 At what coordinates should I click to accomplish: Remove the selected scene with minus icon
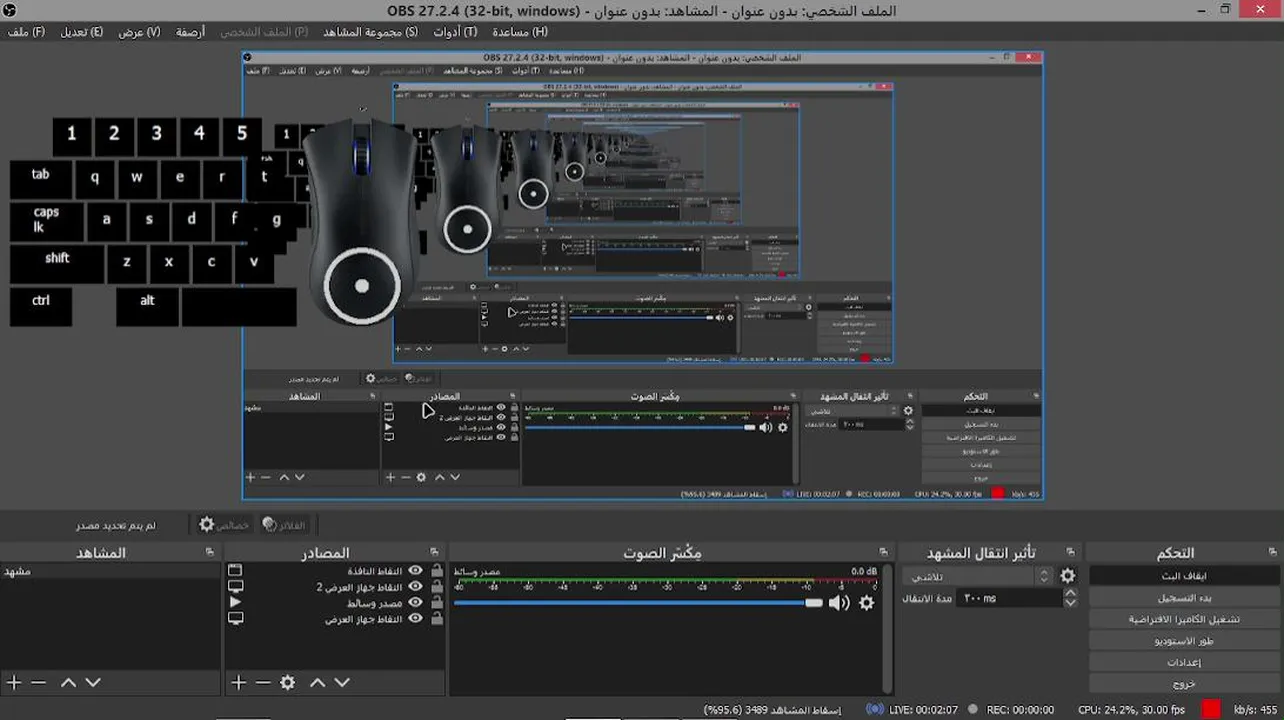[38, 683]
